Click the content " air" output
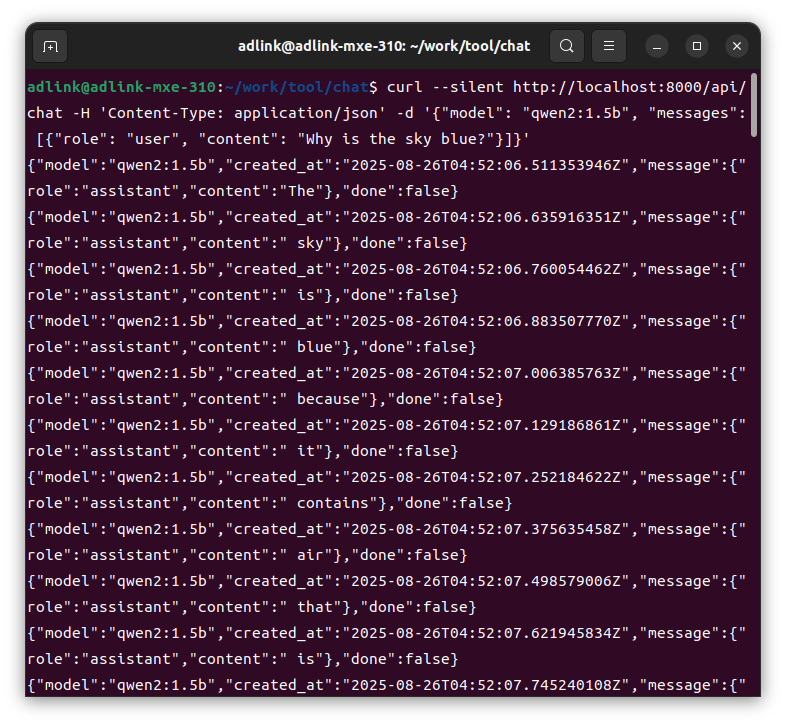Screen dimensions: 786x725 point(306,556)
